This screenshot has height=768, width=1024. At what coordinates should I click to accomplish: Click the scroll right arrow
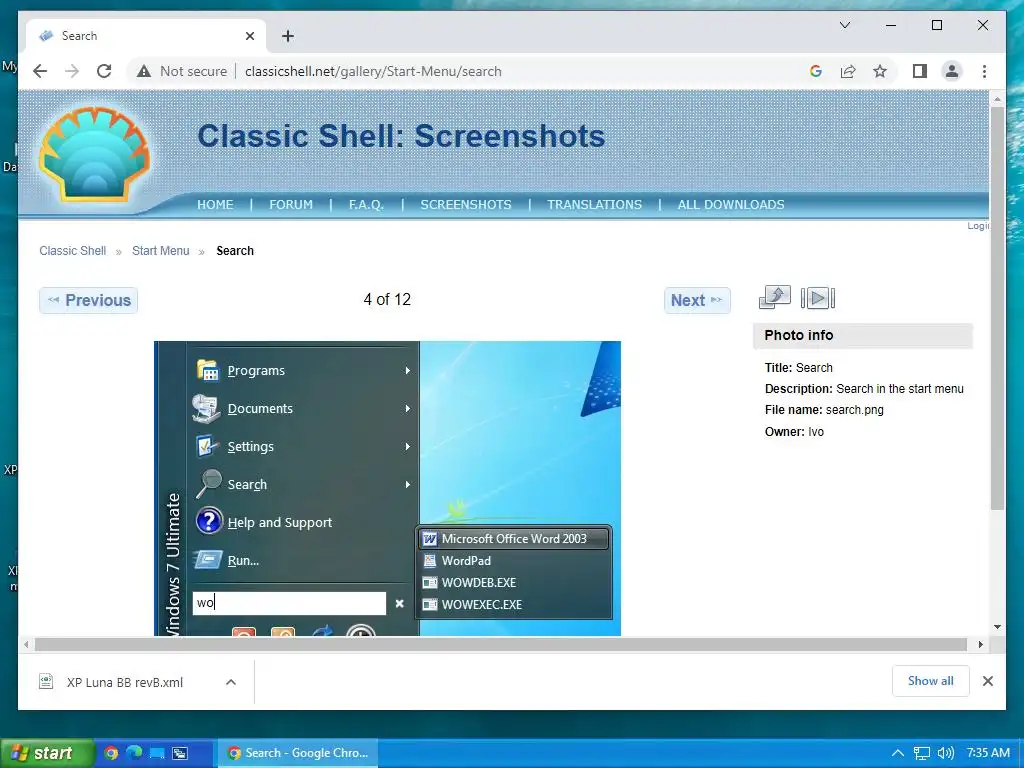coord(980,645)
